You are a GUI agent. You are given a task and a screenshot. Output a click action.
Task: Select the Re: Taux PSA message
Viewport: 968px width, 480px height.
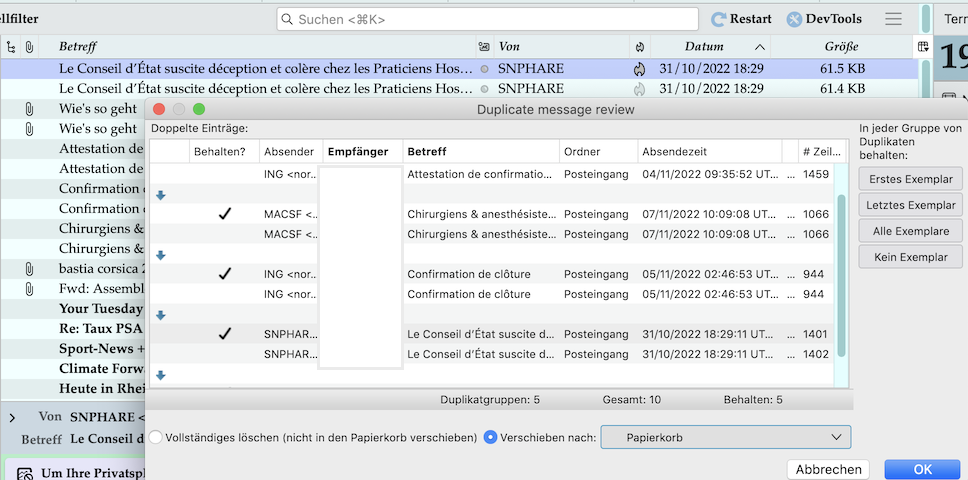point(72,329)
